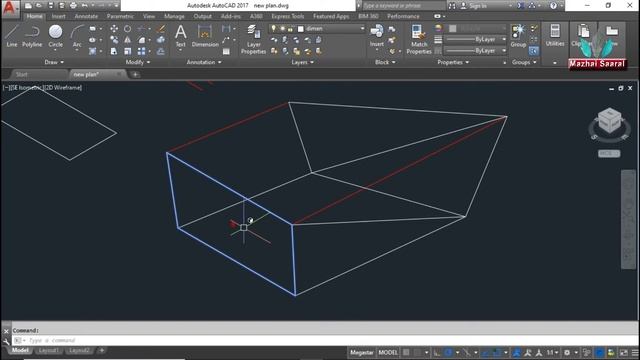Activate Match Properties tool
The height and width of the screenshot is (360, 640).
[x=419, y=39]
